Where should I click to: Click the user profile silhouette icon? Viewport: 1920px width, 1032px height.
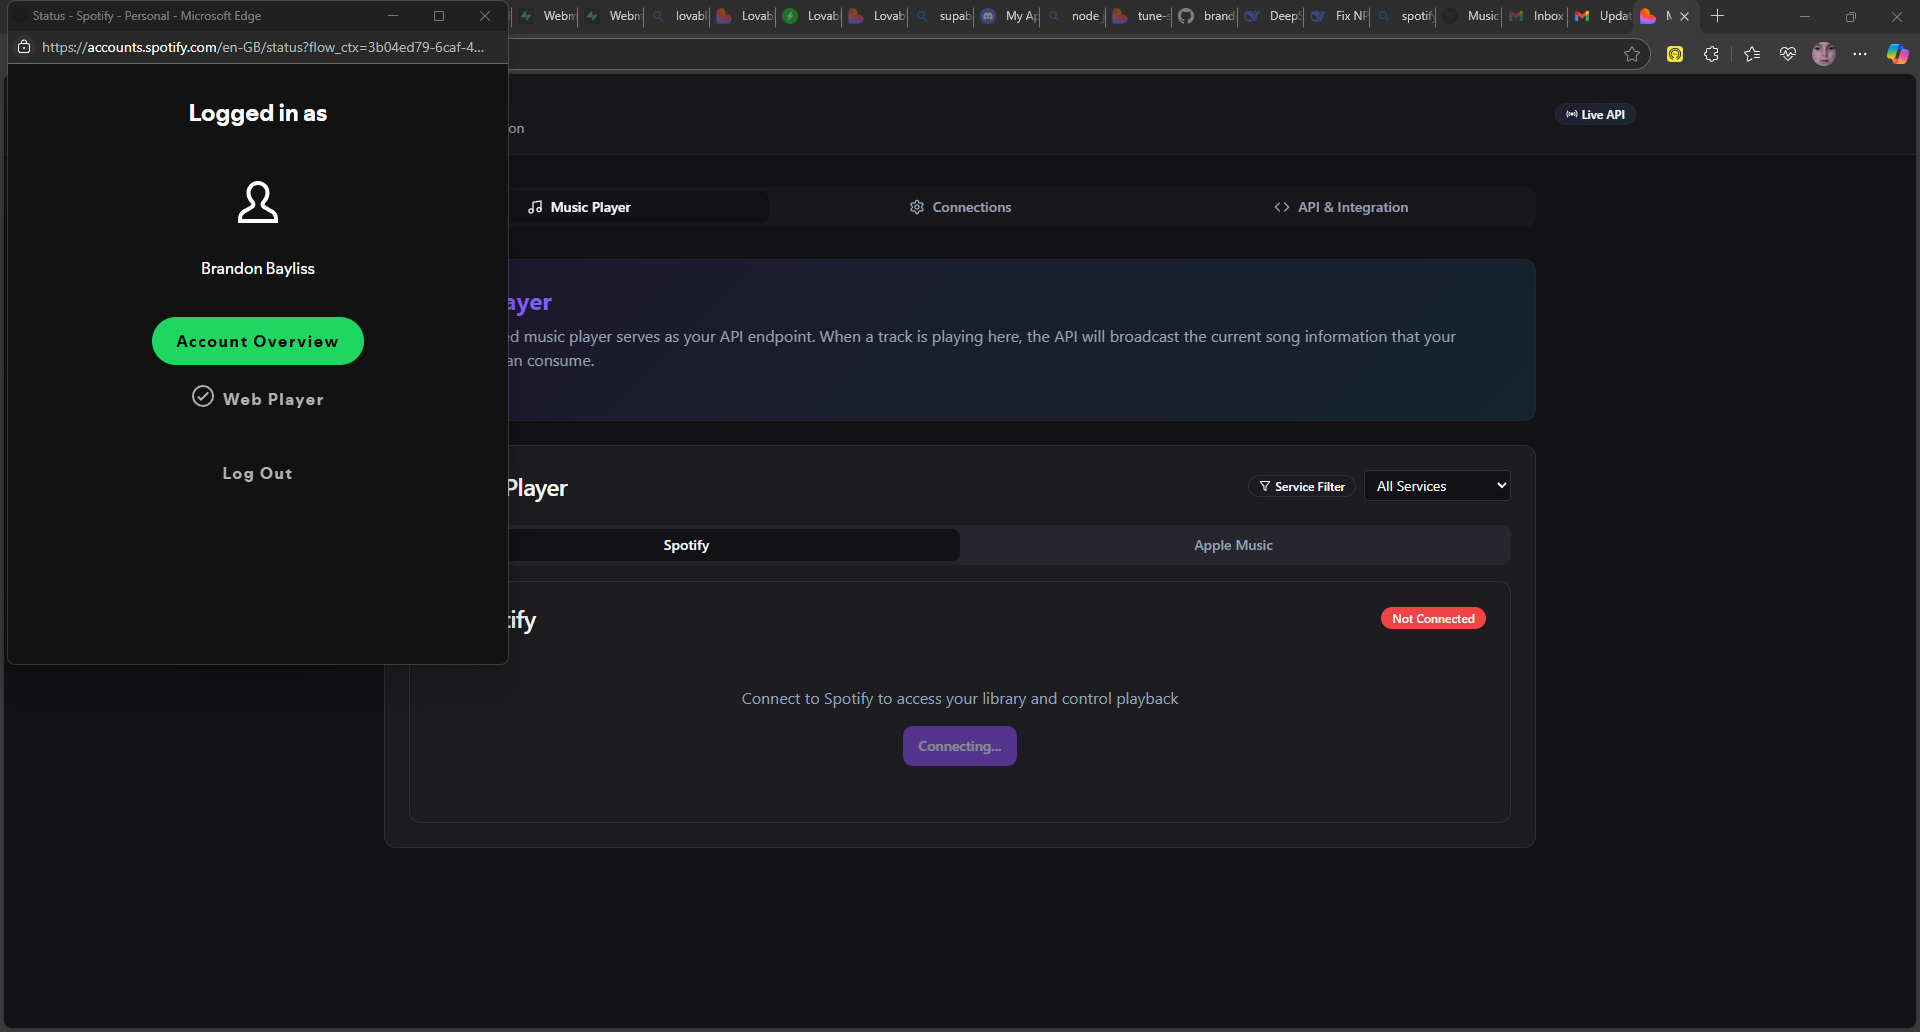tap(258, 202)
